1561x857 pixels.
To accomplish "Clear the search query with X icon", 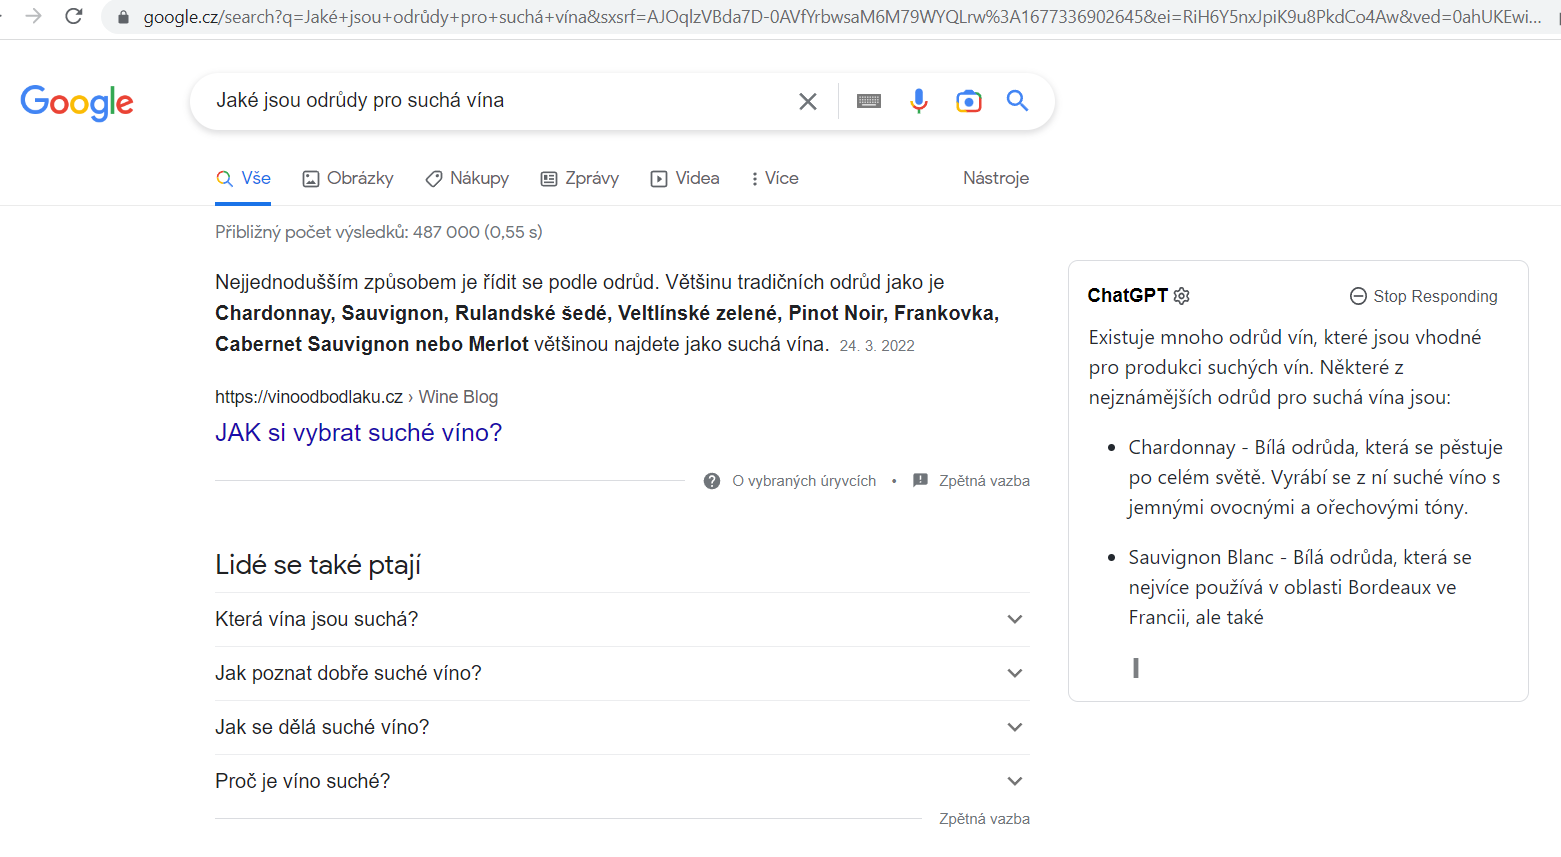I will click(x=808, y=101).
